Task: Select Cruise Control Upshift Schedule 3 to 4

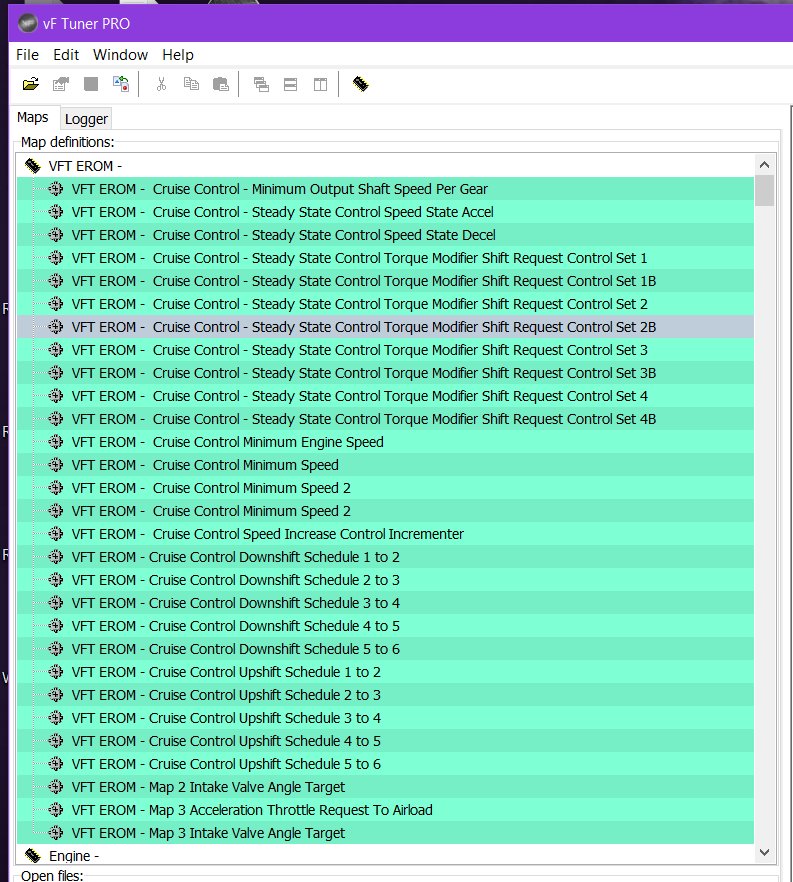Action: coord(385,718)
